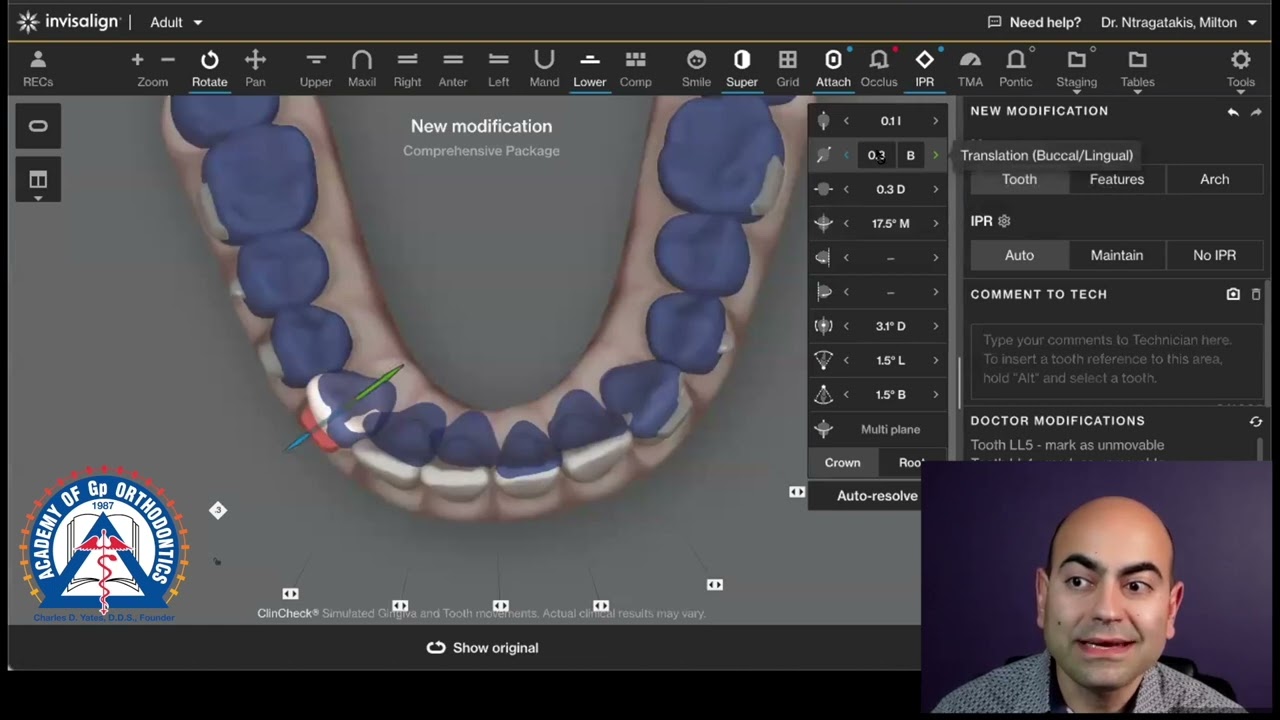Click the B direction toggle for translation
The width and height of the screenshot is (1280, 720).
(x=910, y=155)
